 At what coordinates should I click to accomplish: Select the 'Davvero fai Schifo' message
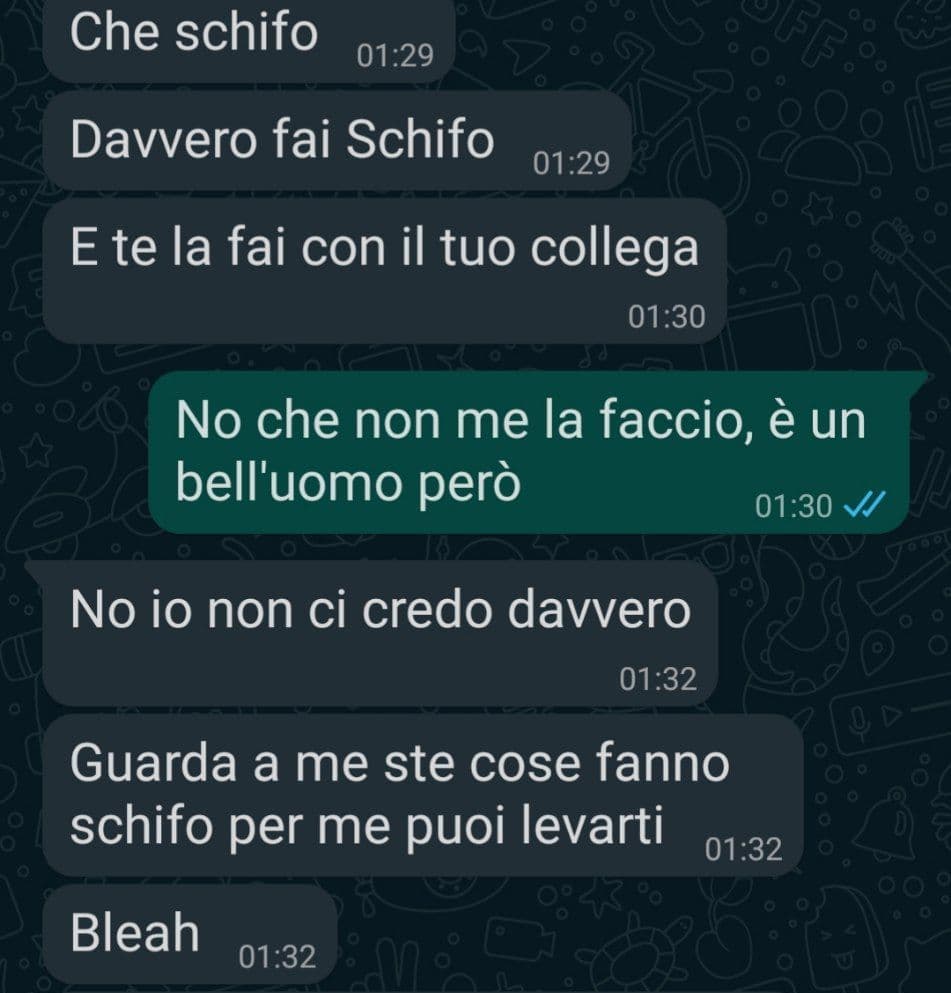click(337, 141)
